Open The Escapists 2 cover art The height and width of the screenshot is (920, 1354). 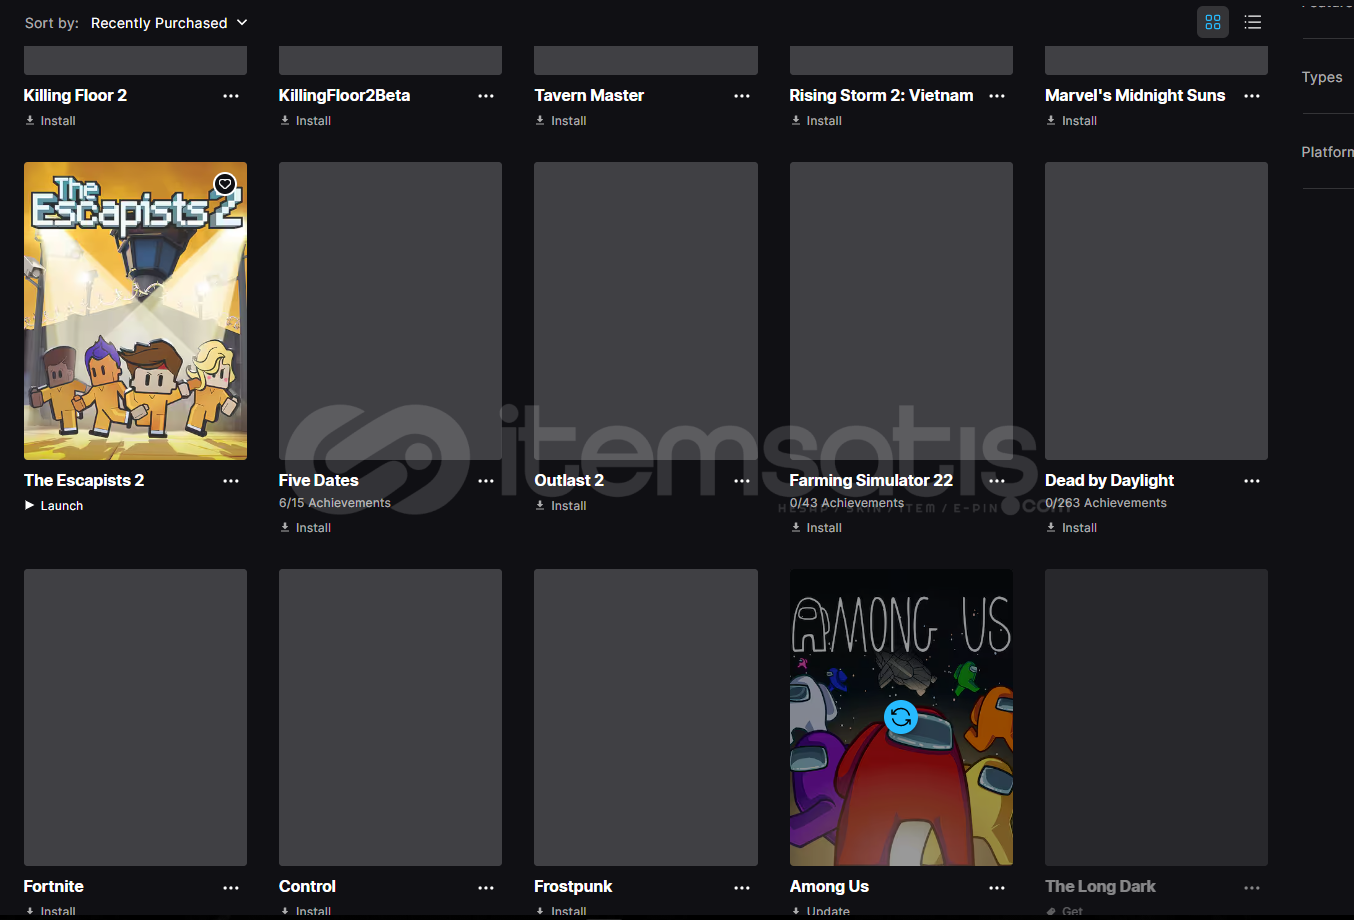135,311
